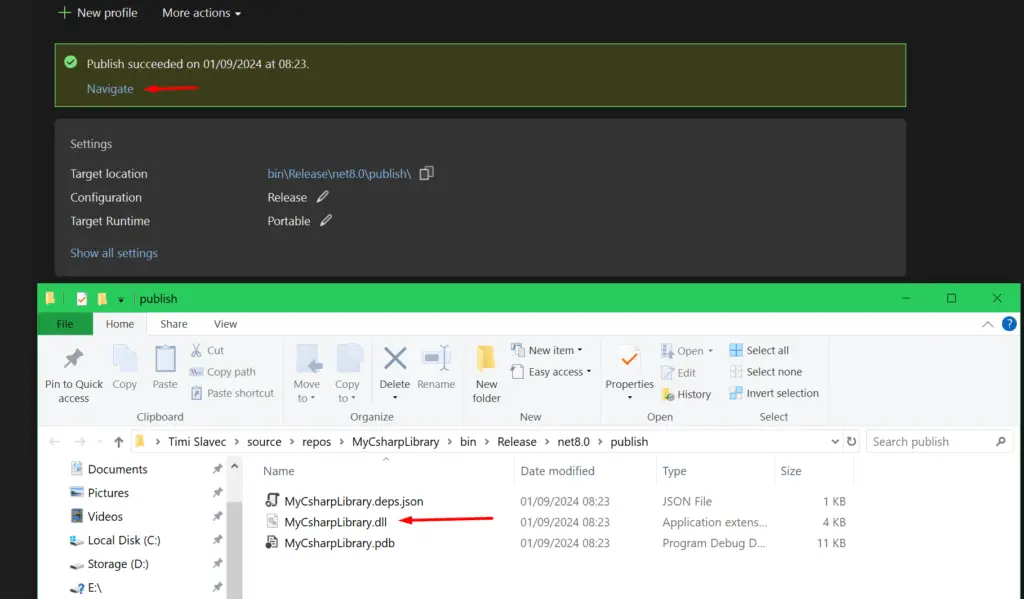Open Show all settings
Screen dimensions: 1024x599
[x=113, y=253]
